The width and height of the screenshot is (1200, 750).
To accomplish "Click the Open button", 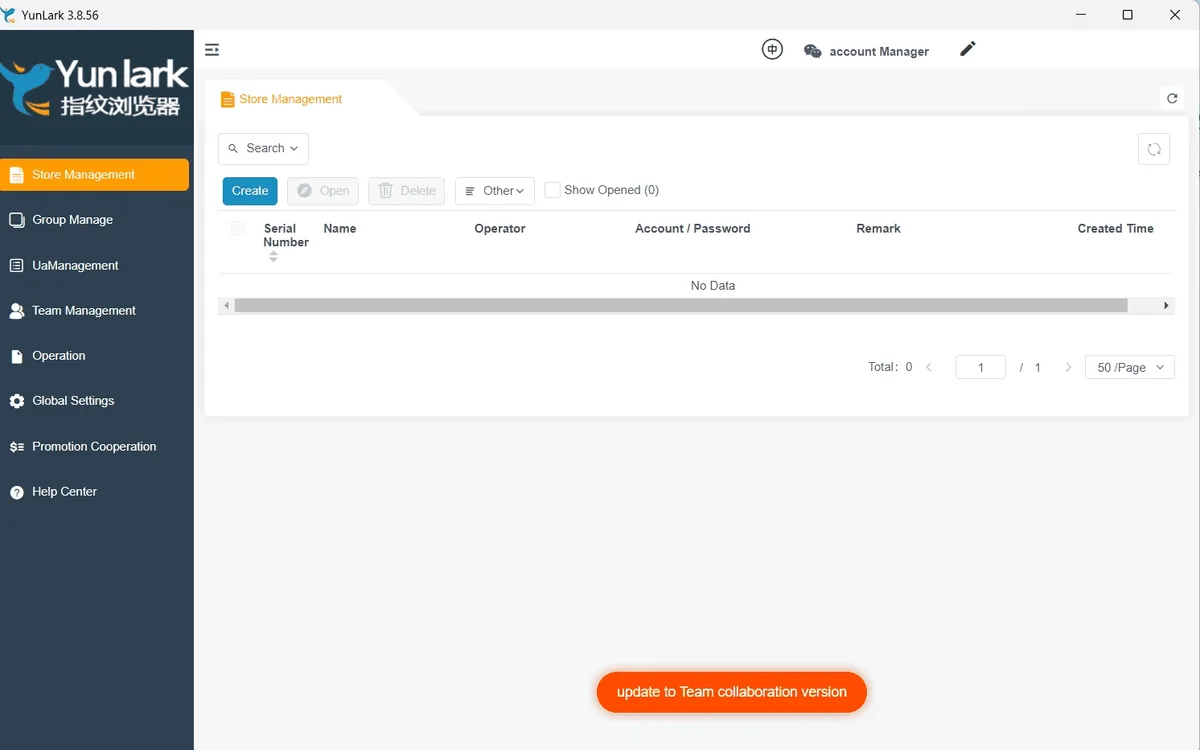I will click(x=323, y=191).
